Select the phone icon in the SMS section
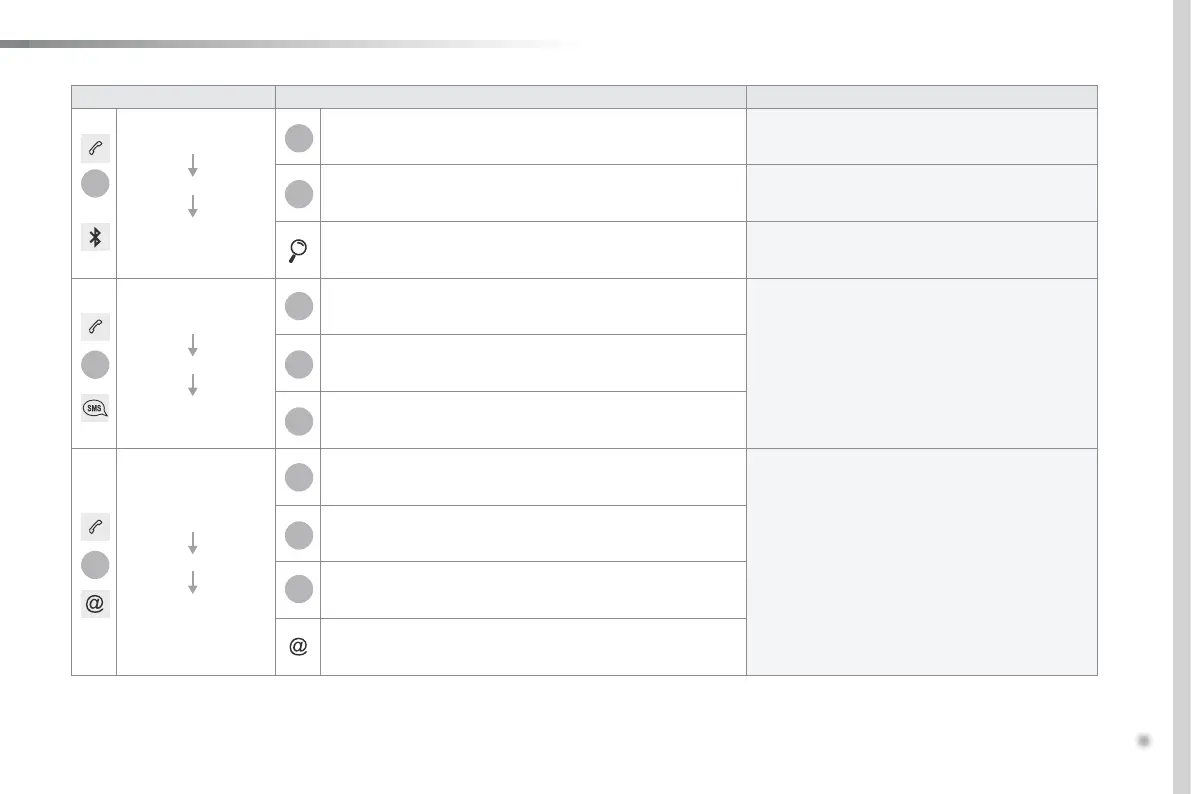 [96, 326]
